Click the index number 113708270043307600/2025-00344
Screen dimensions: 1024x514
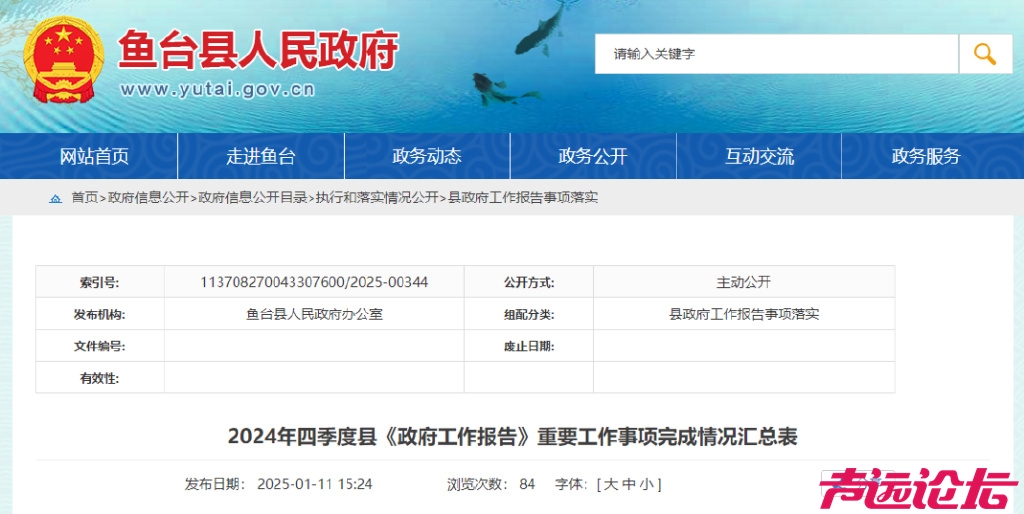[x=314, y=282]
